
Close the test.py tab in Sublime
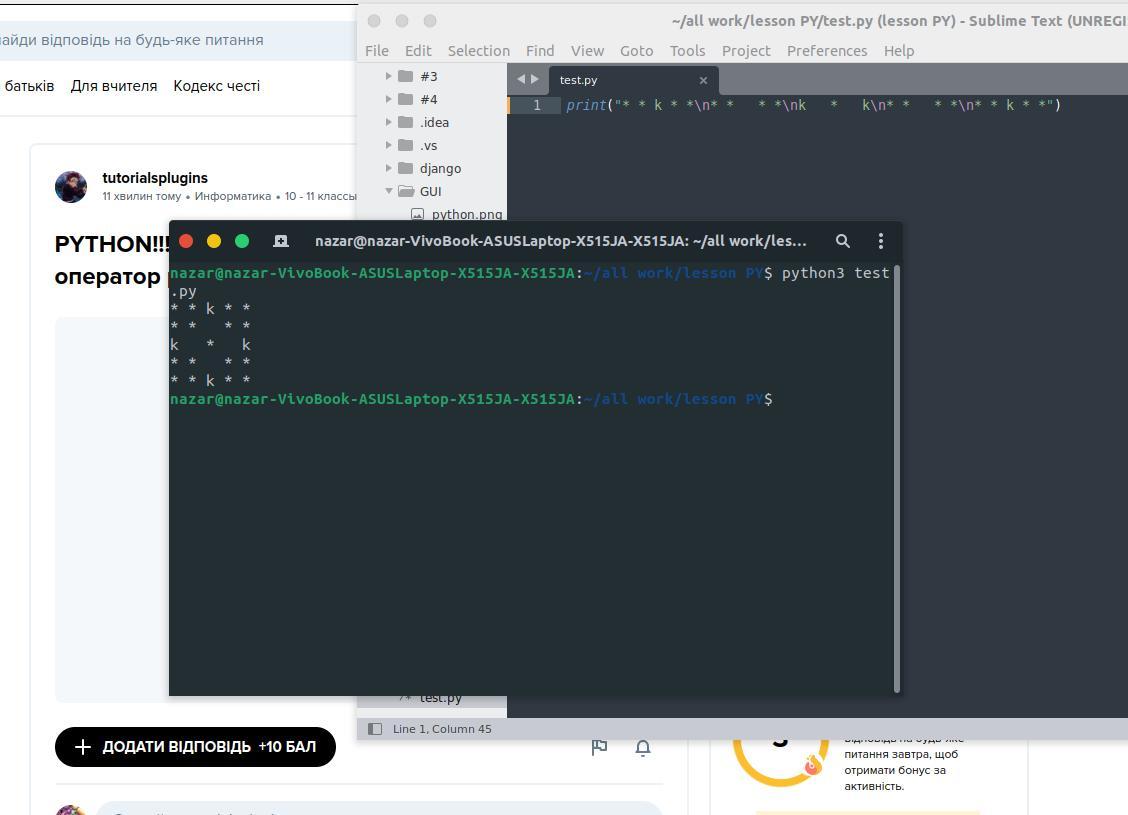pyautogui.click(x=703, y=80)
